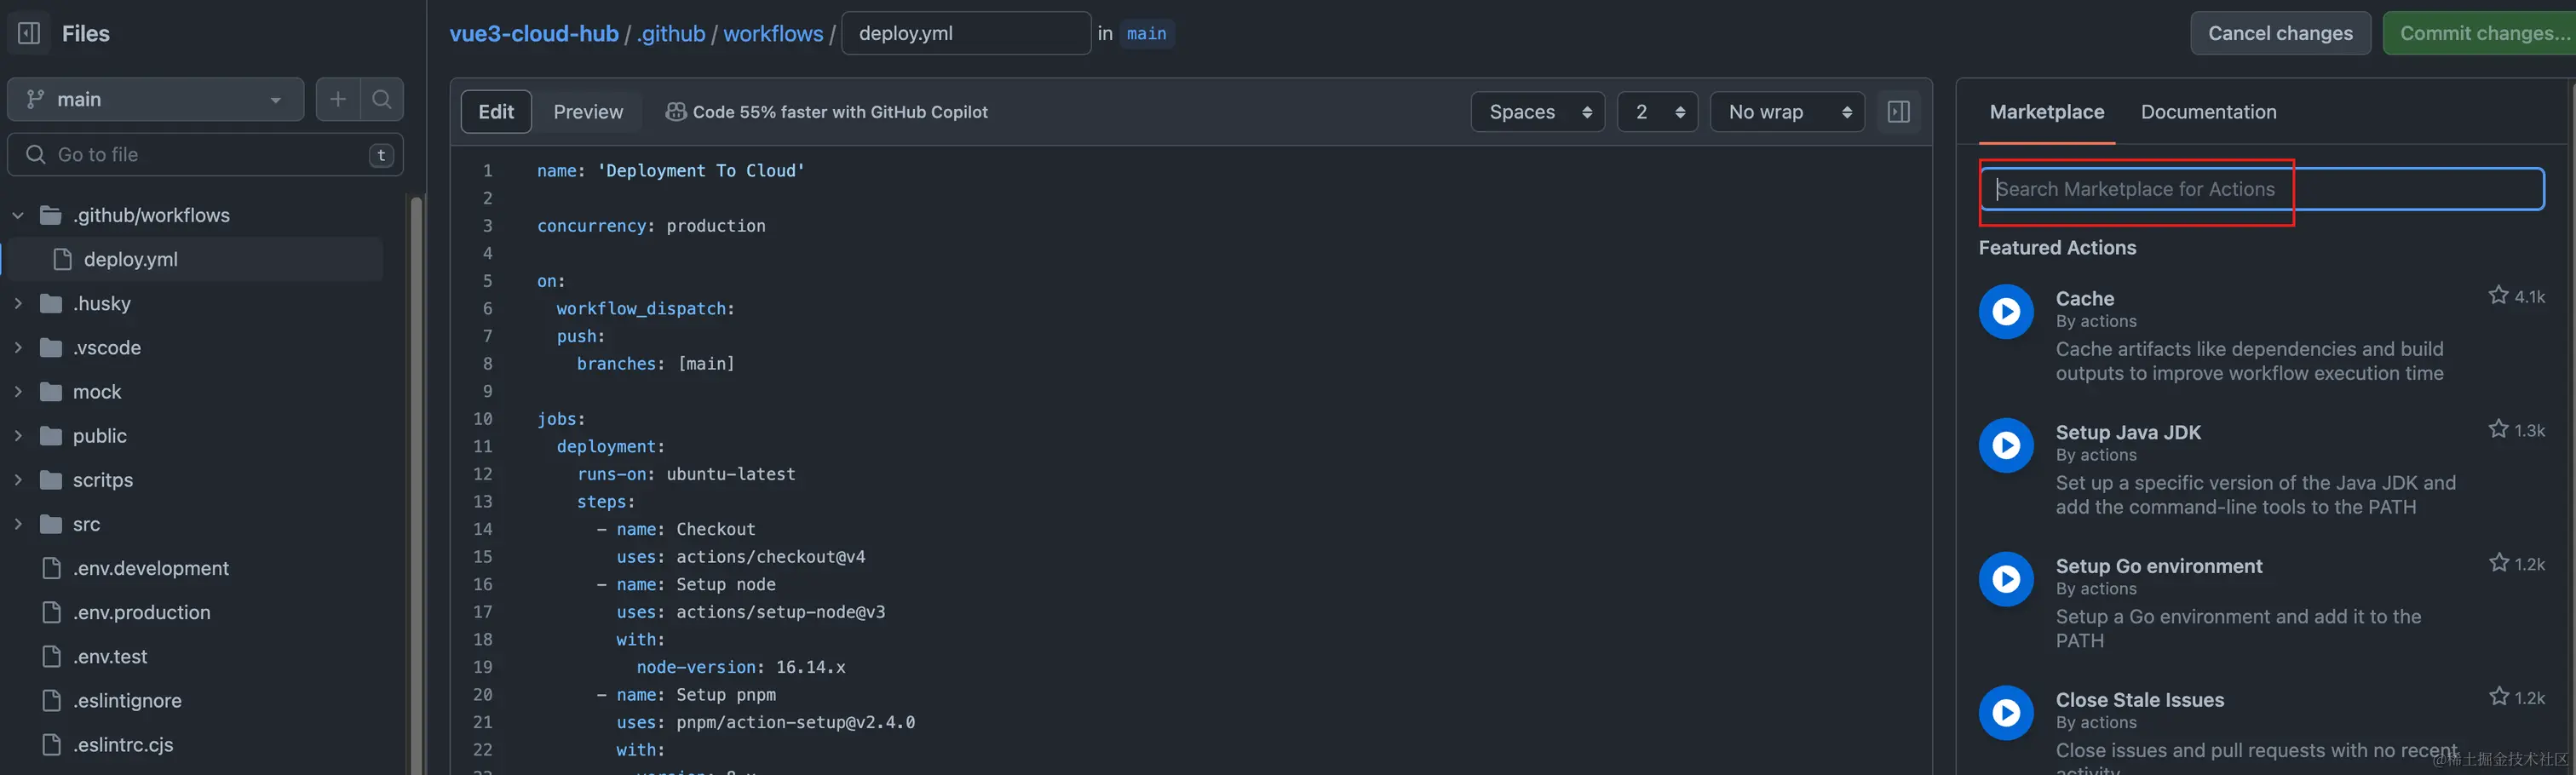2576x775 pixels.
Task: Expand the .vscode folder
Action: [18, 347]
